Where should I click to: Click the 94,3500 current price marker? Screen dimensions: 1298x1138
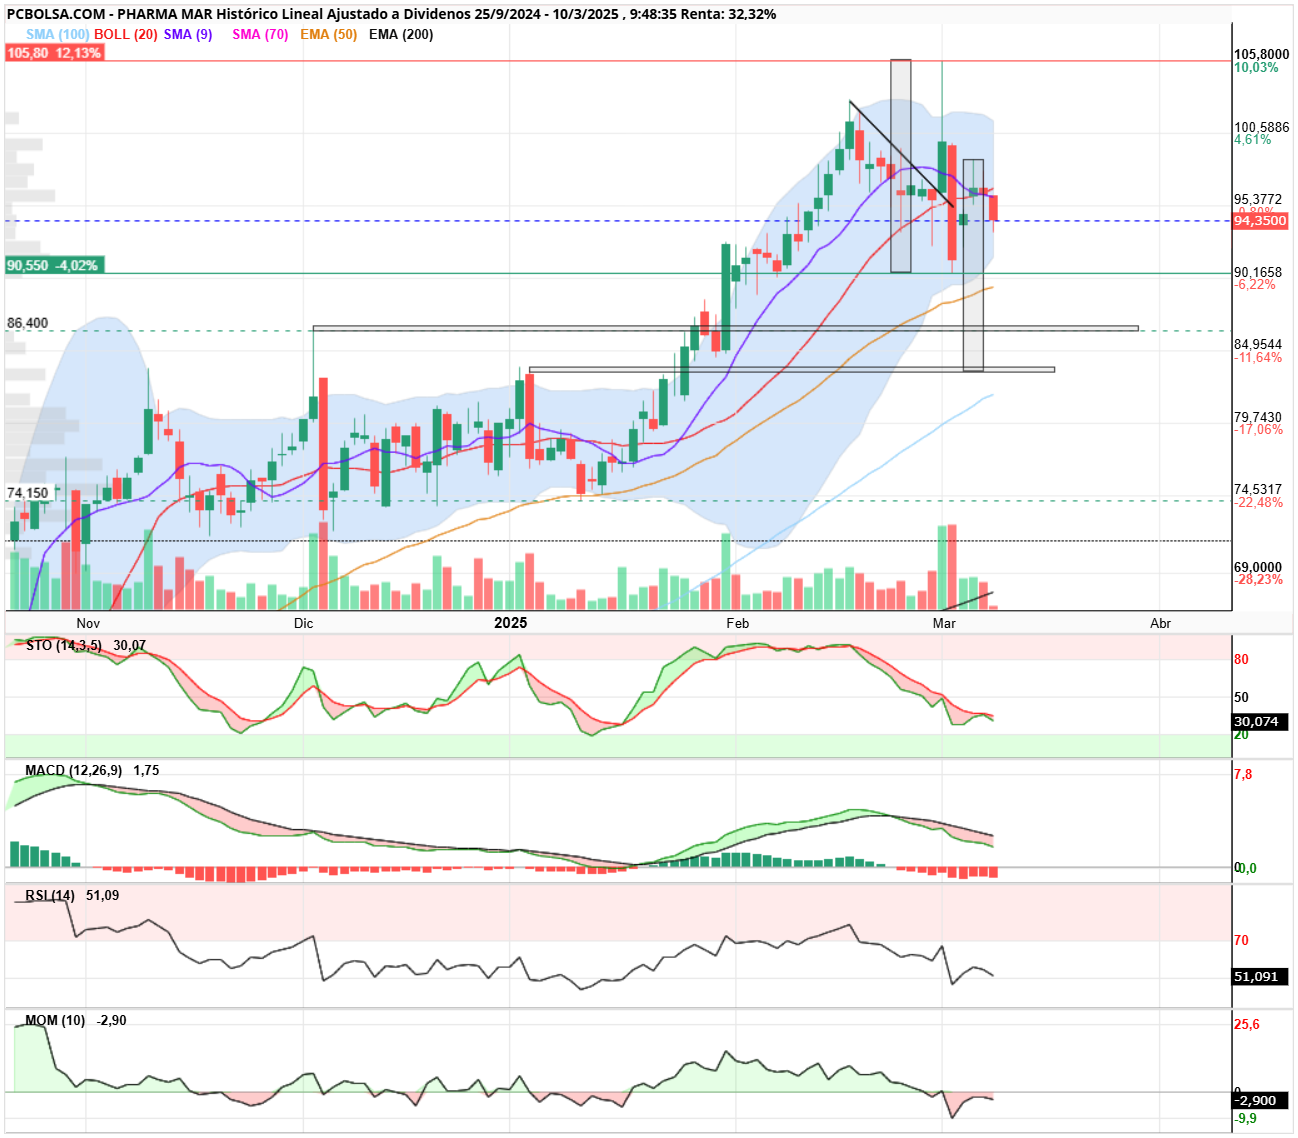tap(1260, 221)
